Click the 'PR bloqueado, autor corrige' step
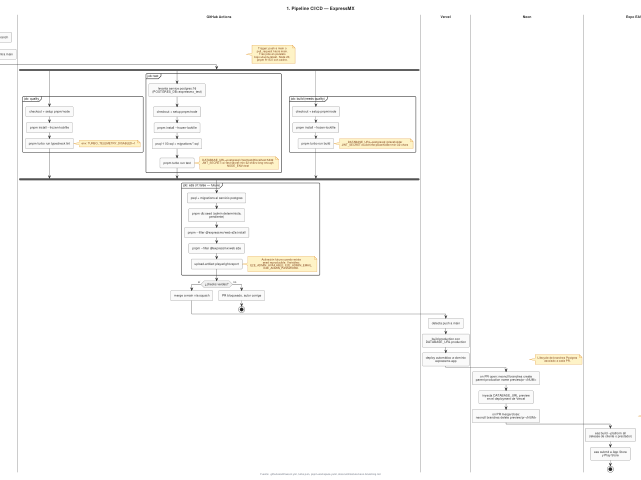The width and height of the screenshot is (641, 480). coord(241,295)
